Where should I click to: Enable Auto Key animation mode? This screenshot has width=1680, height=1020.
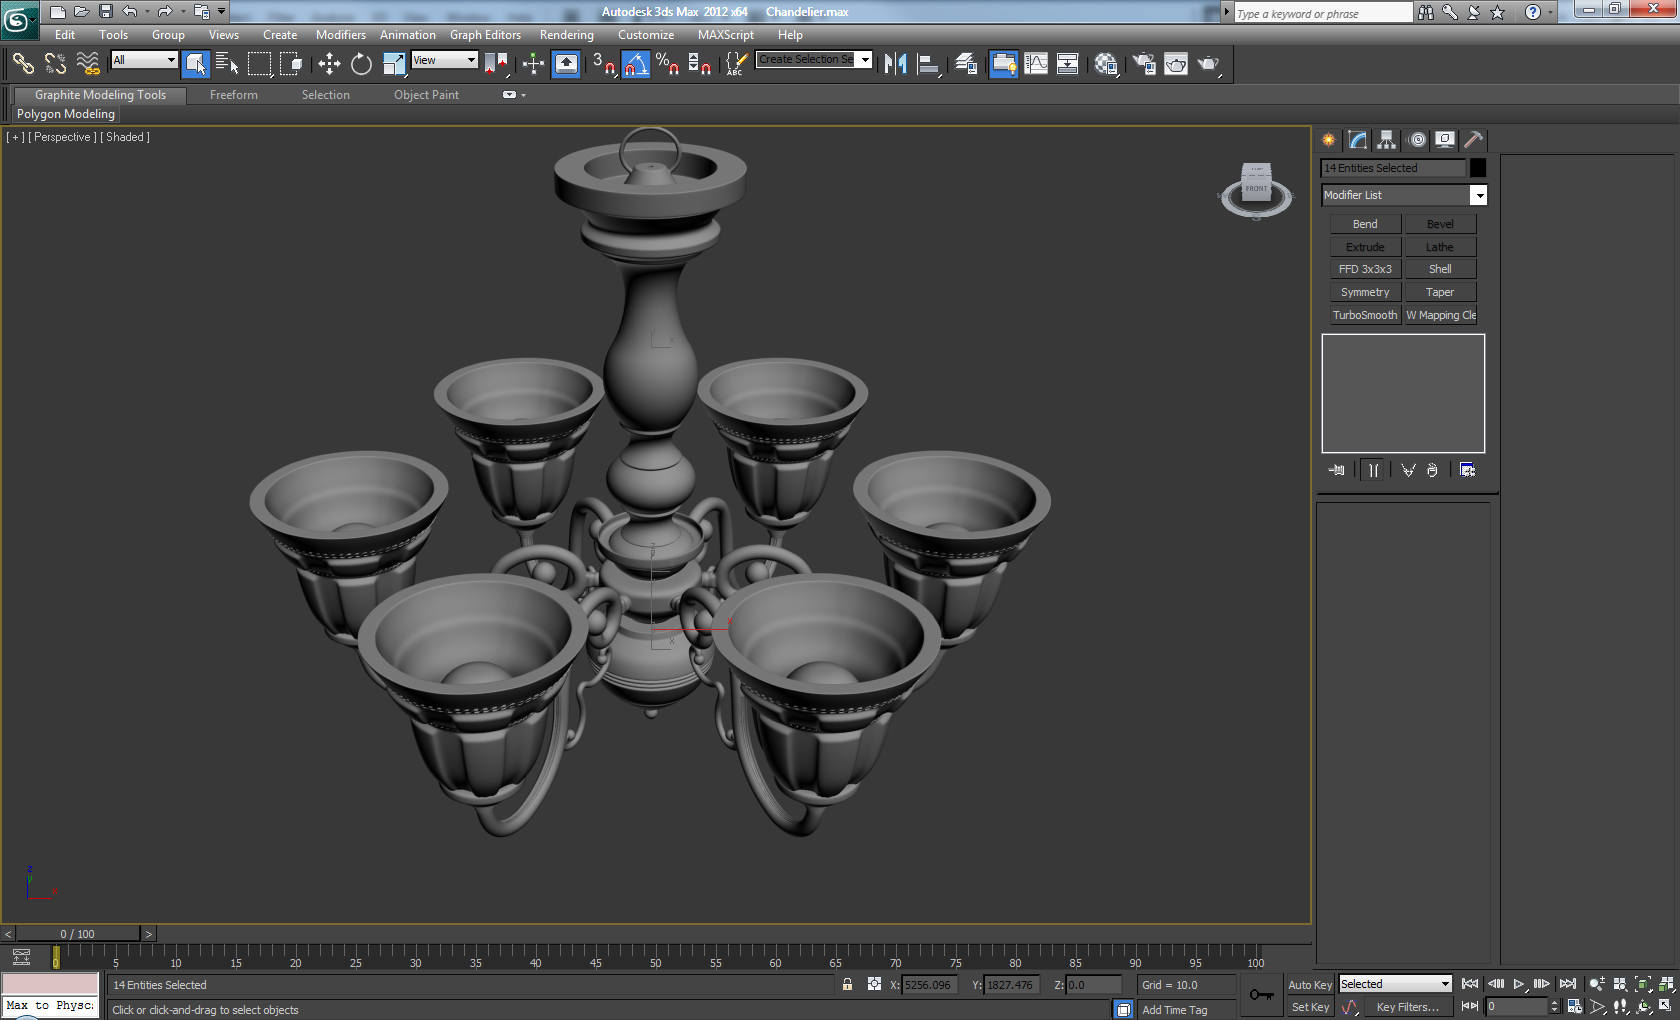coord(1309,985)
